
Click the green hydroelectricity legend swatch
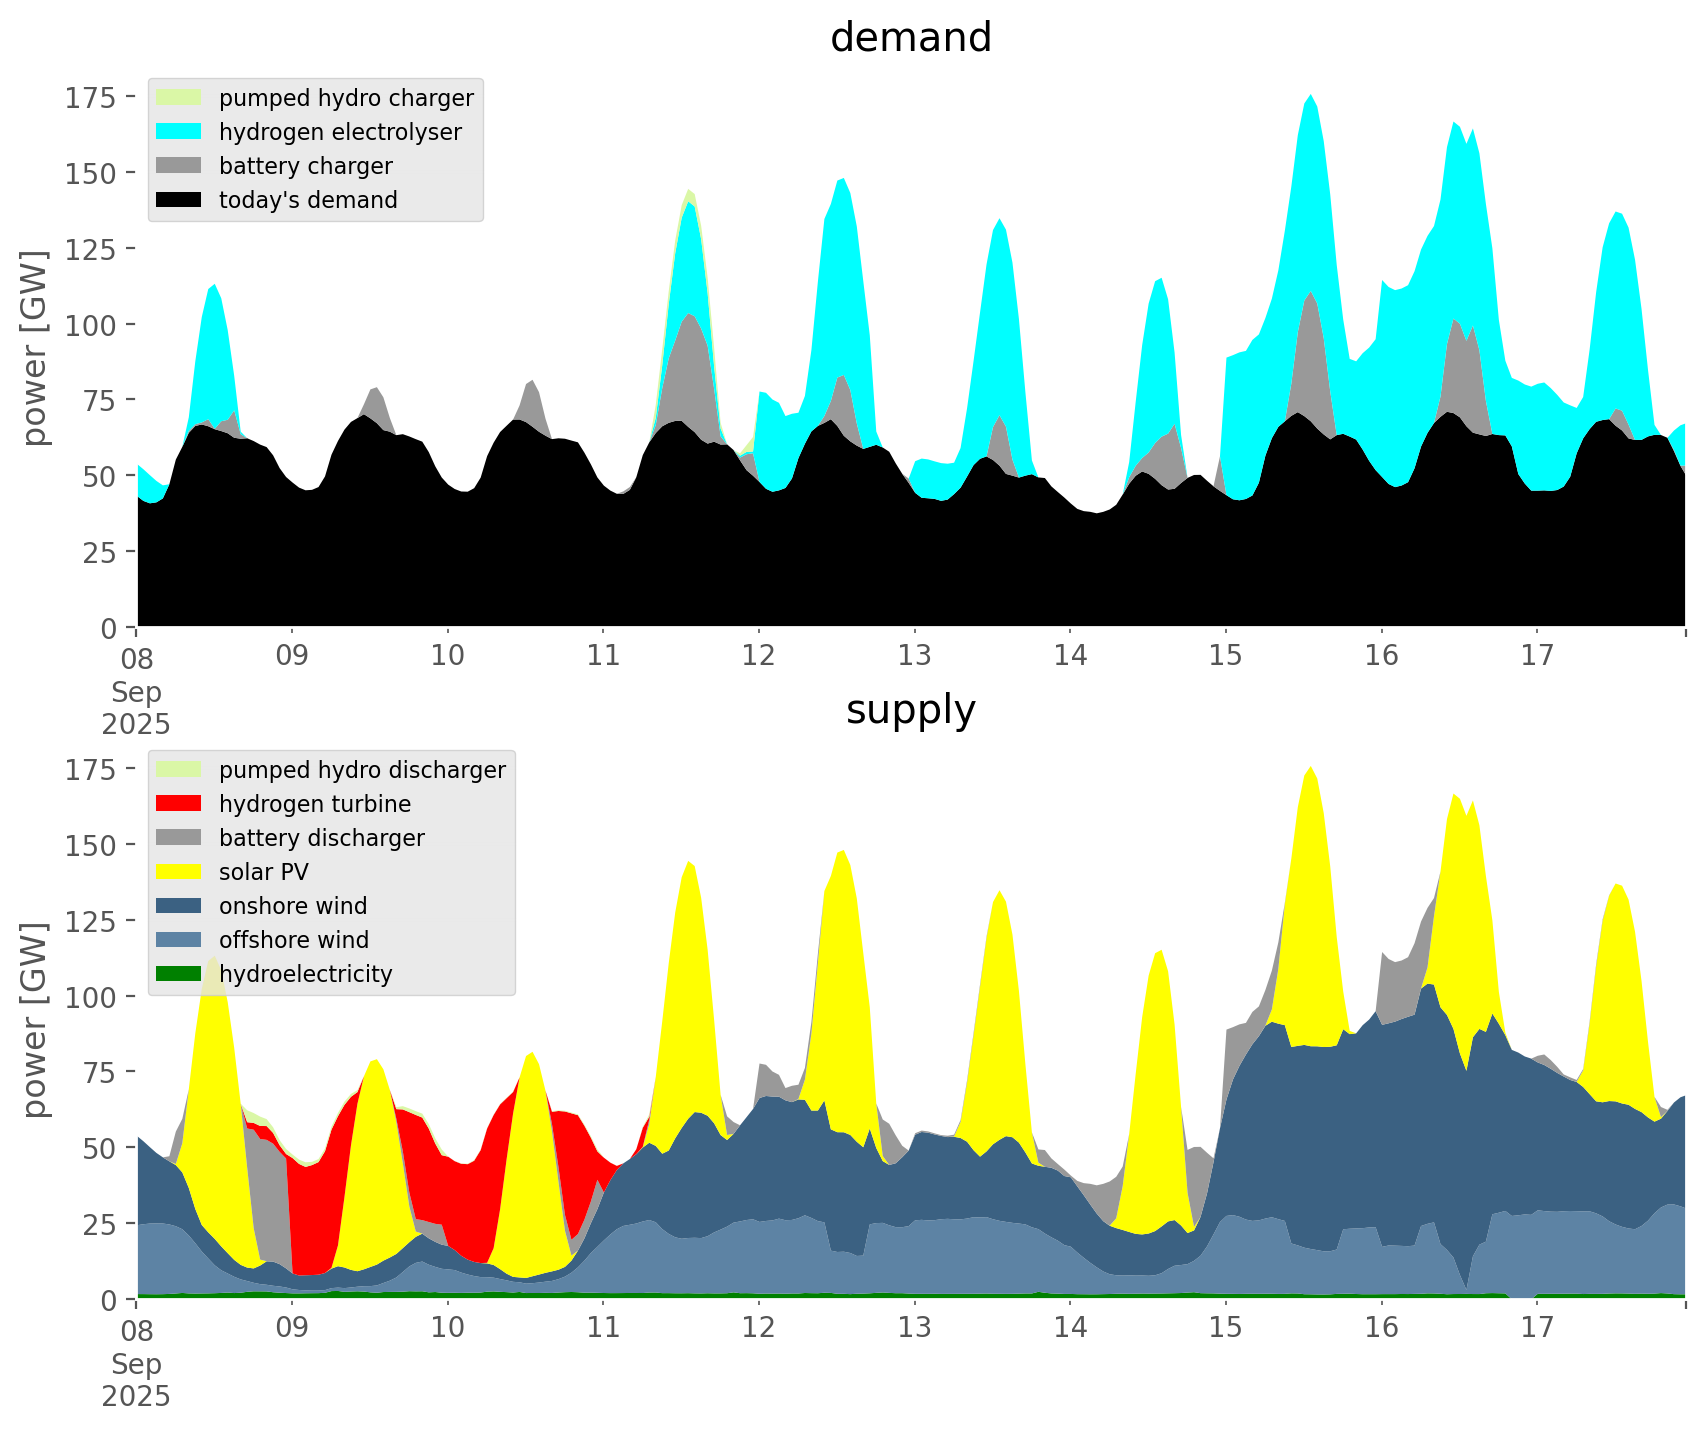pos(179,974)
